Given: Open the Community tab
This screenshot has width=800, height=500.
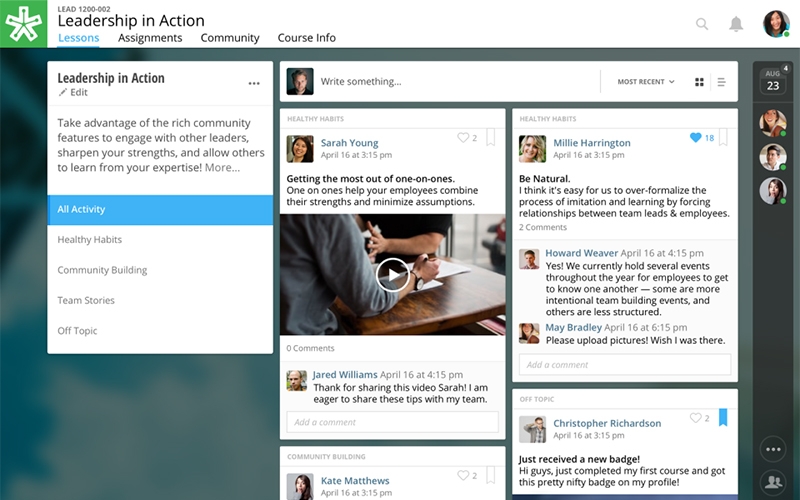Looking at the screenshot, I should (x=230, y=38).
